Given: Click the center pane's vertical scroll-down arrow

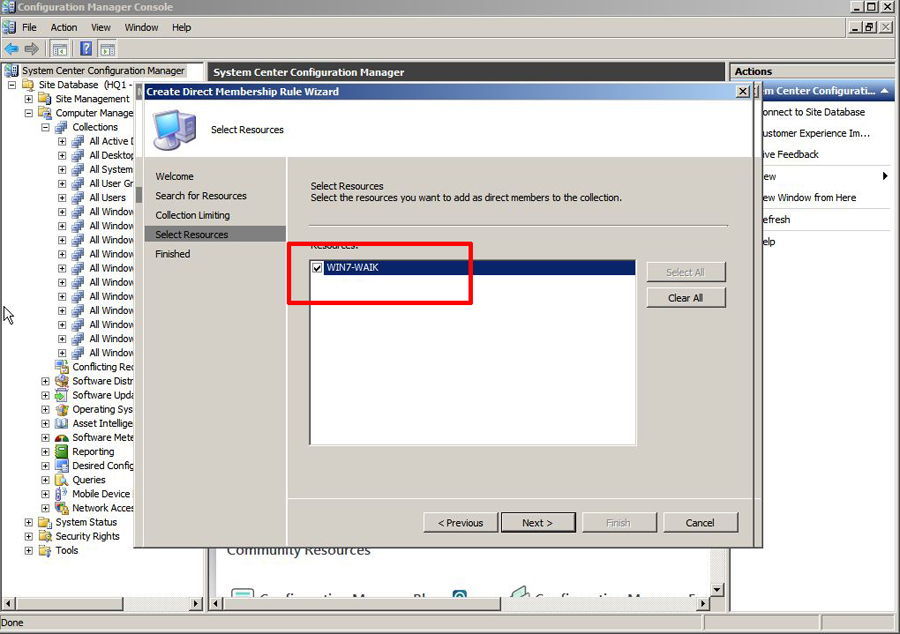Looking at the screenshot, I should point(717,590).
